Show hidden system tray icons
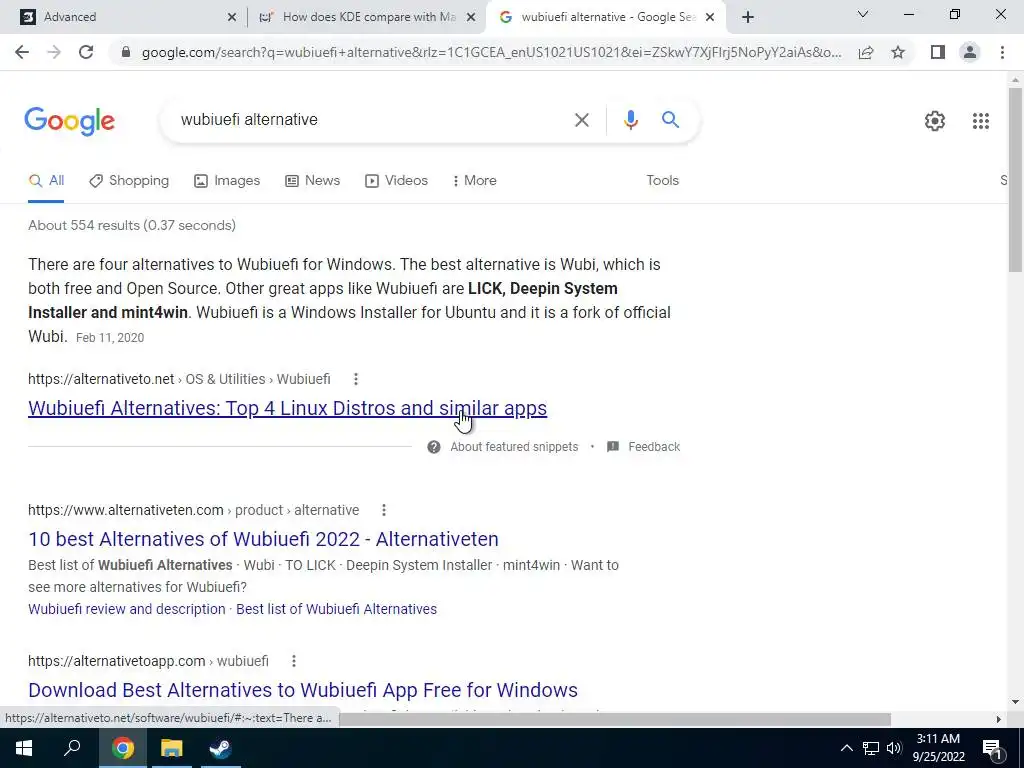Screen dimensions: 1024x768 pos(846,748)
